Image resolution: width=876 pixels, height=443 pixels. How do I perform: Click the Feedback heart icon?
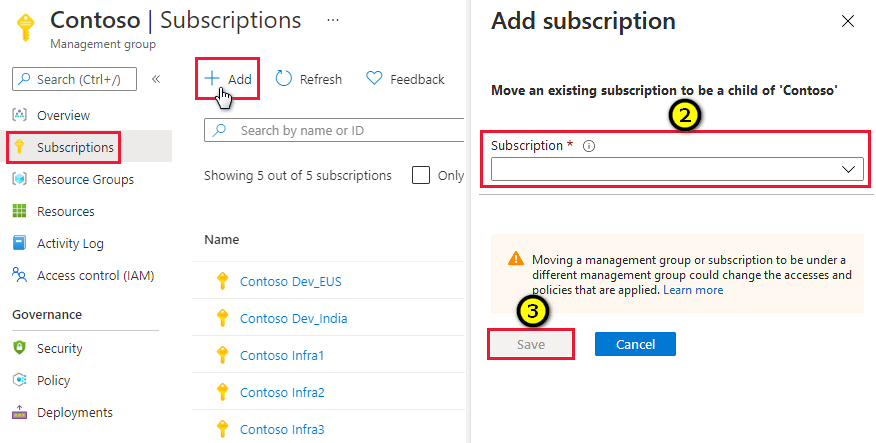[x=374, y=78]
